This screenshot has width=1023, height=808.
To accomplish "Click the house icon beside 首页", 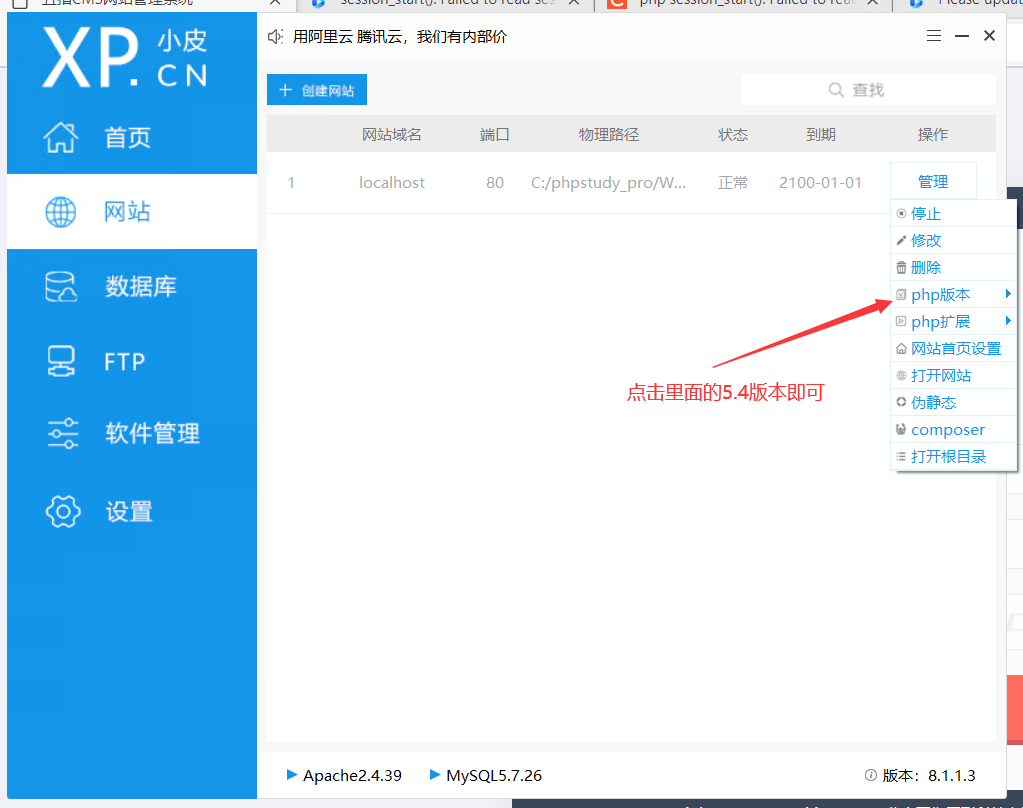I will pyautogui.click(x=61, y=138).
